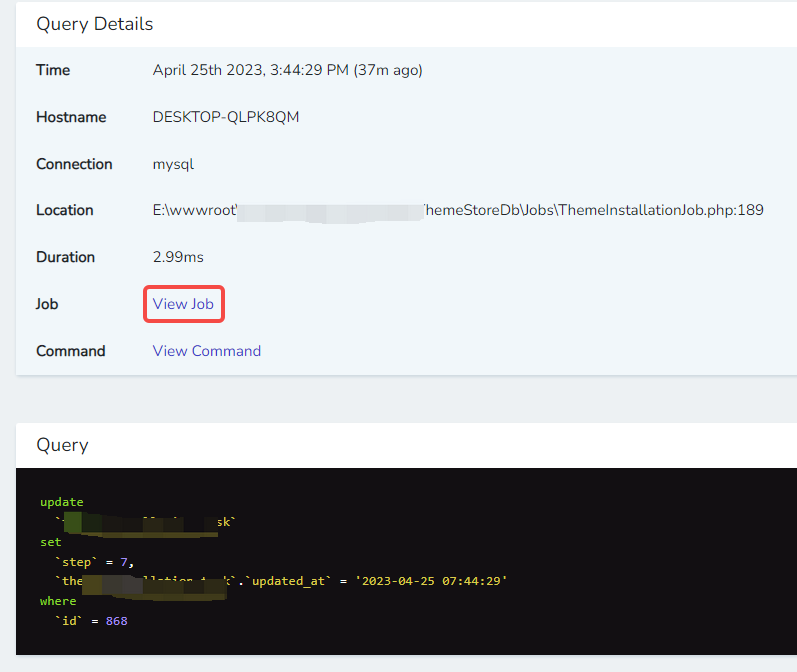Select hostname value DESKTOP-QLPK8QM

(x=226, y=117)
